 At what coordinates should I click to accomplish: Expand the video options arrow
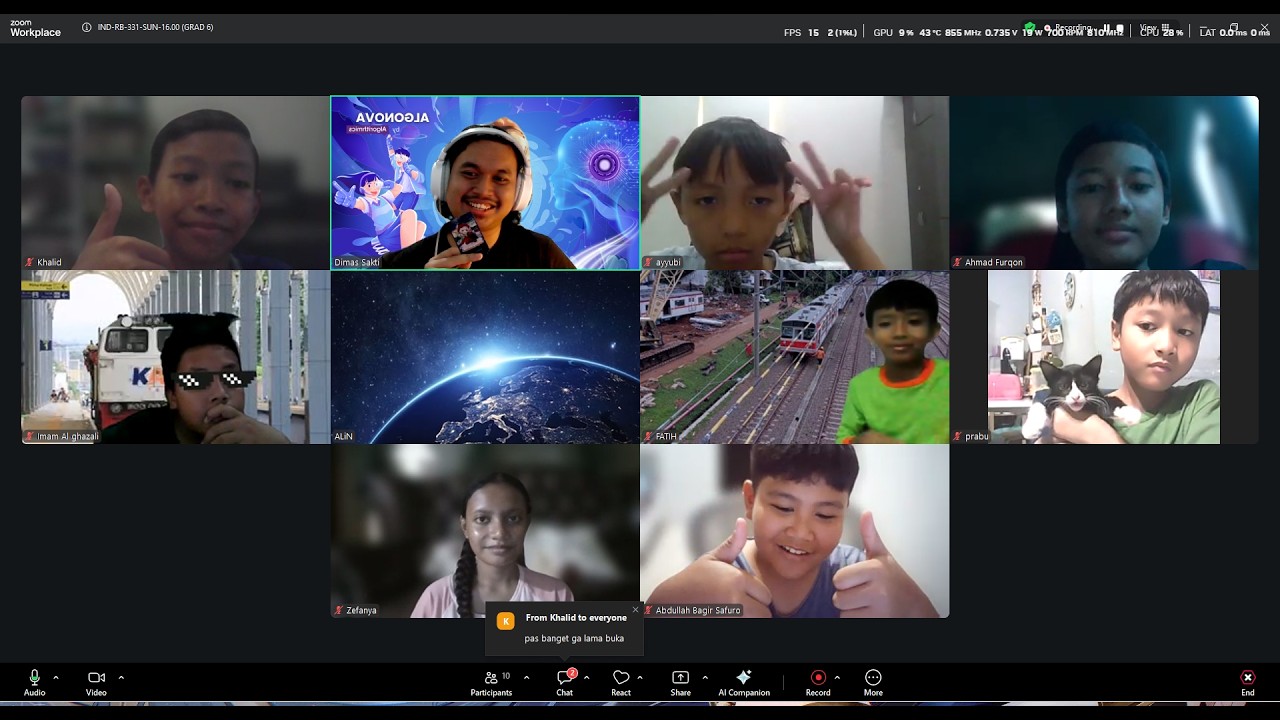(x=121, y=677)
